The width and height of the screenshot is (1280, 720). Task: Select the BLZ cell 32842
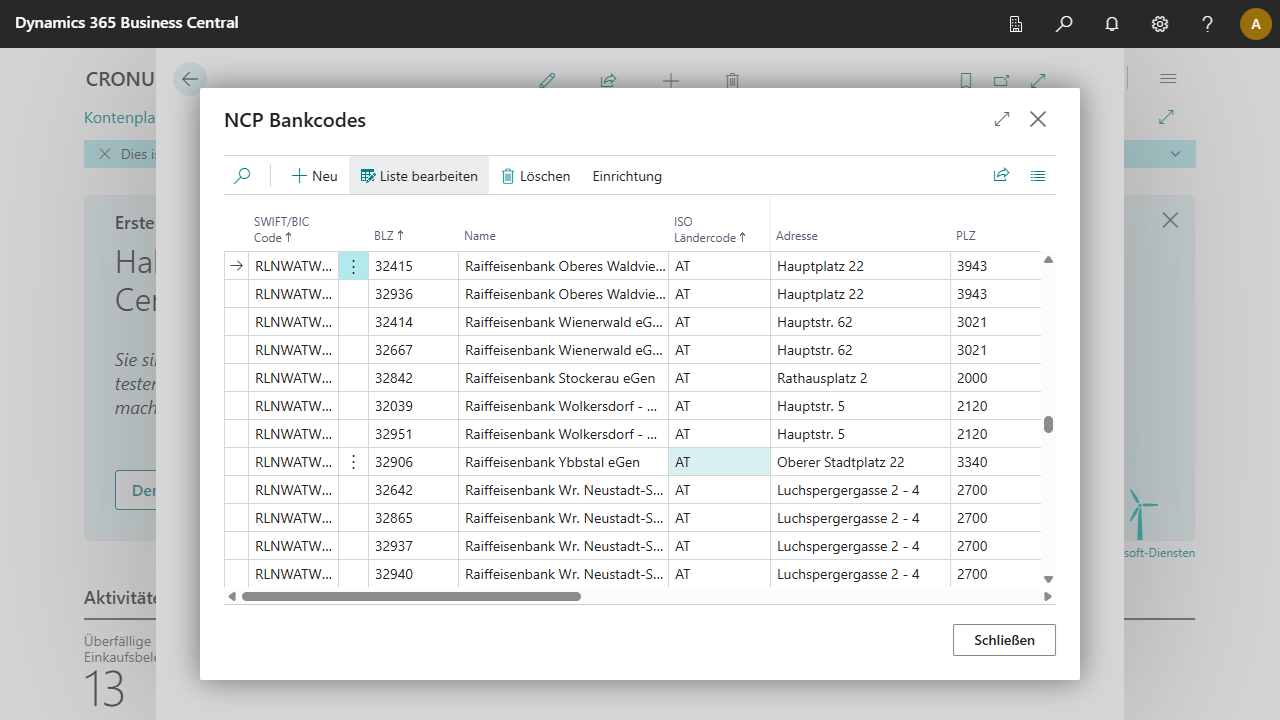pos(414,378)
